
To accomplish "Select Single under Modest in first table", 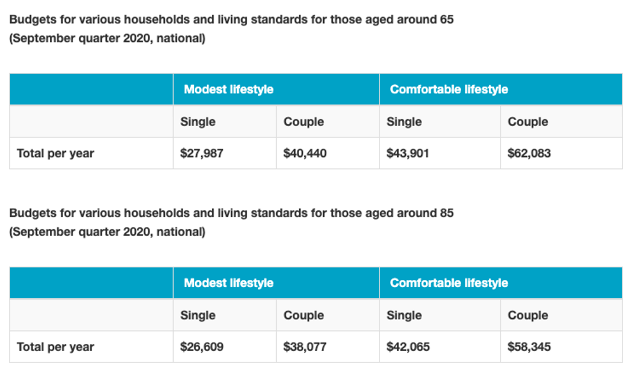I will pyautogui.click(x=198, y=122).
